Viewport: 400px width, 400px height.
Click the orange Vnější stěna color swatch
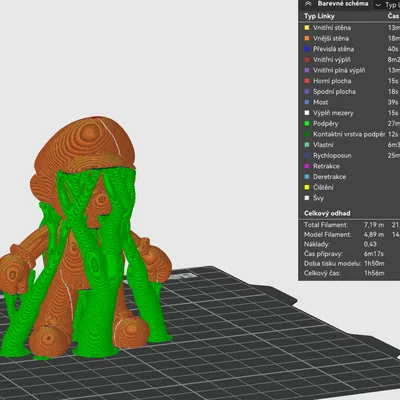(307, 38)
